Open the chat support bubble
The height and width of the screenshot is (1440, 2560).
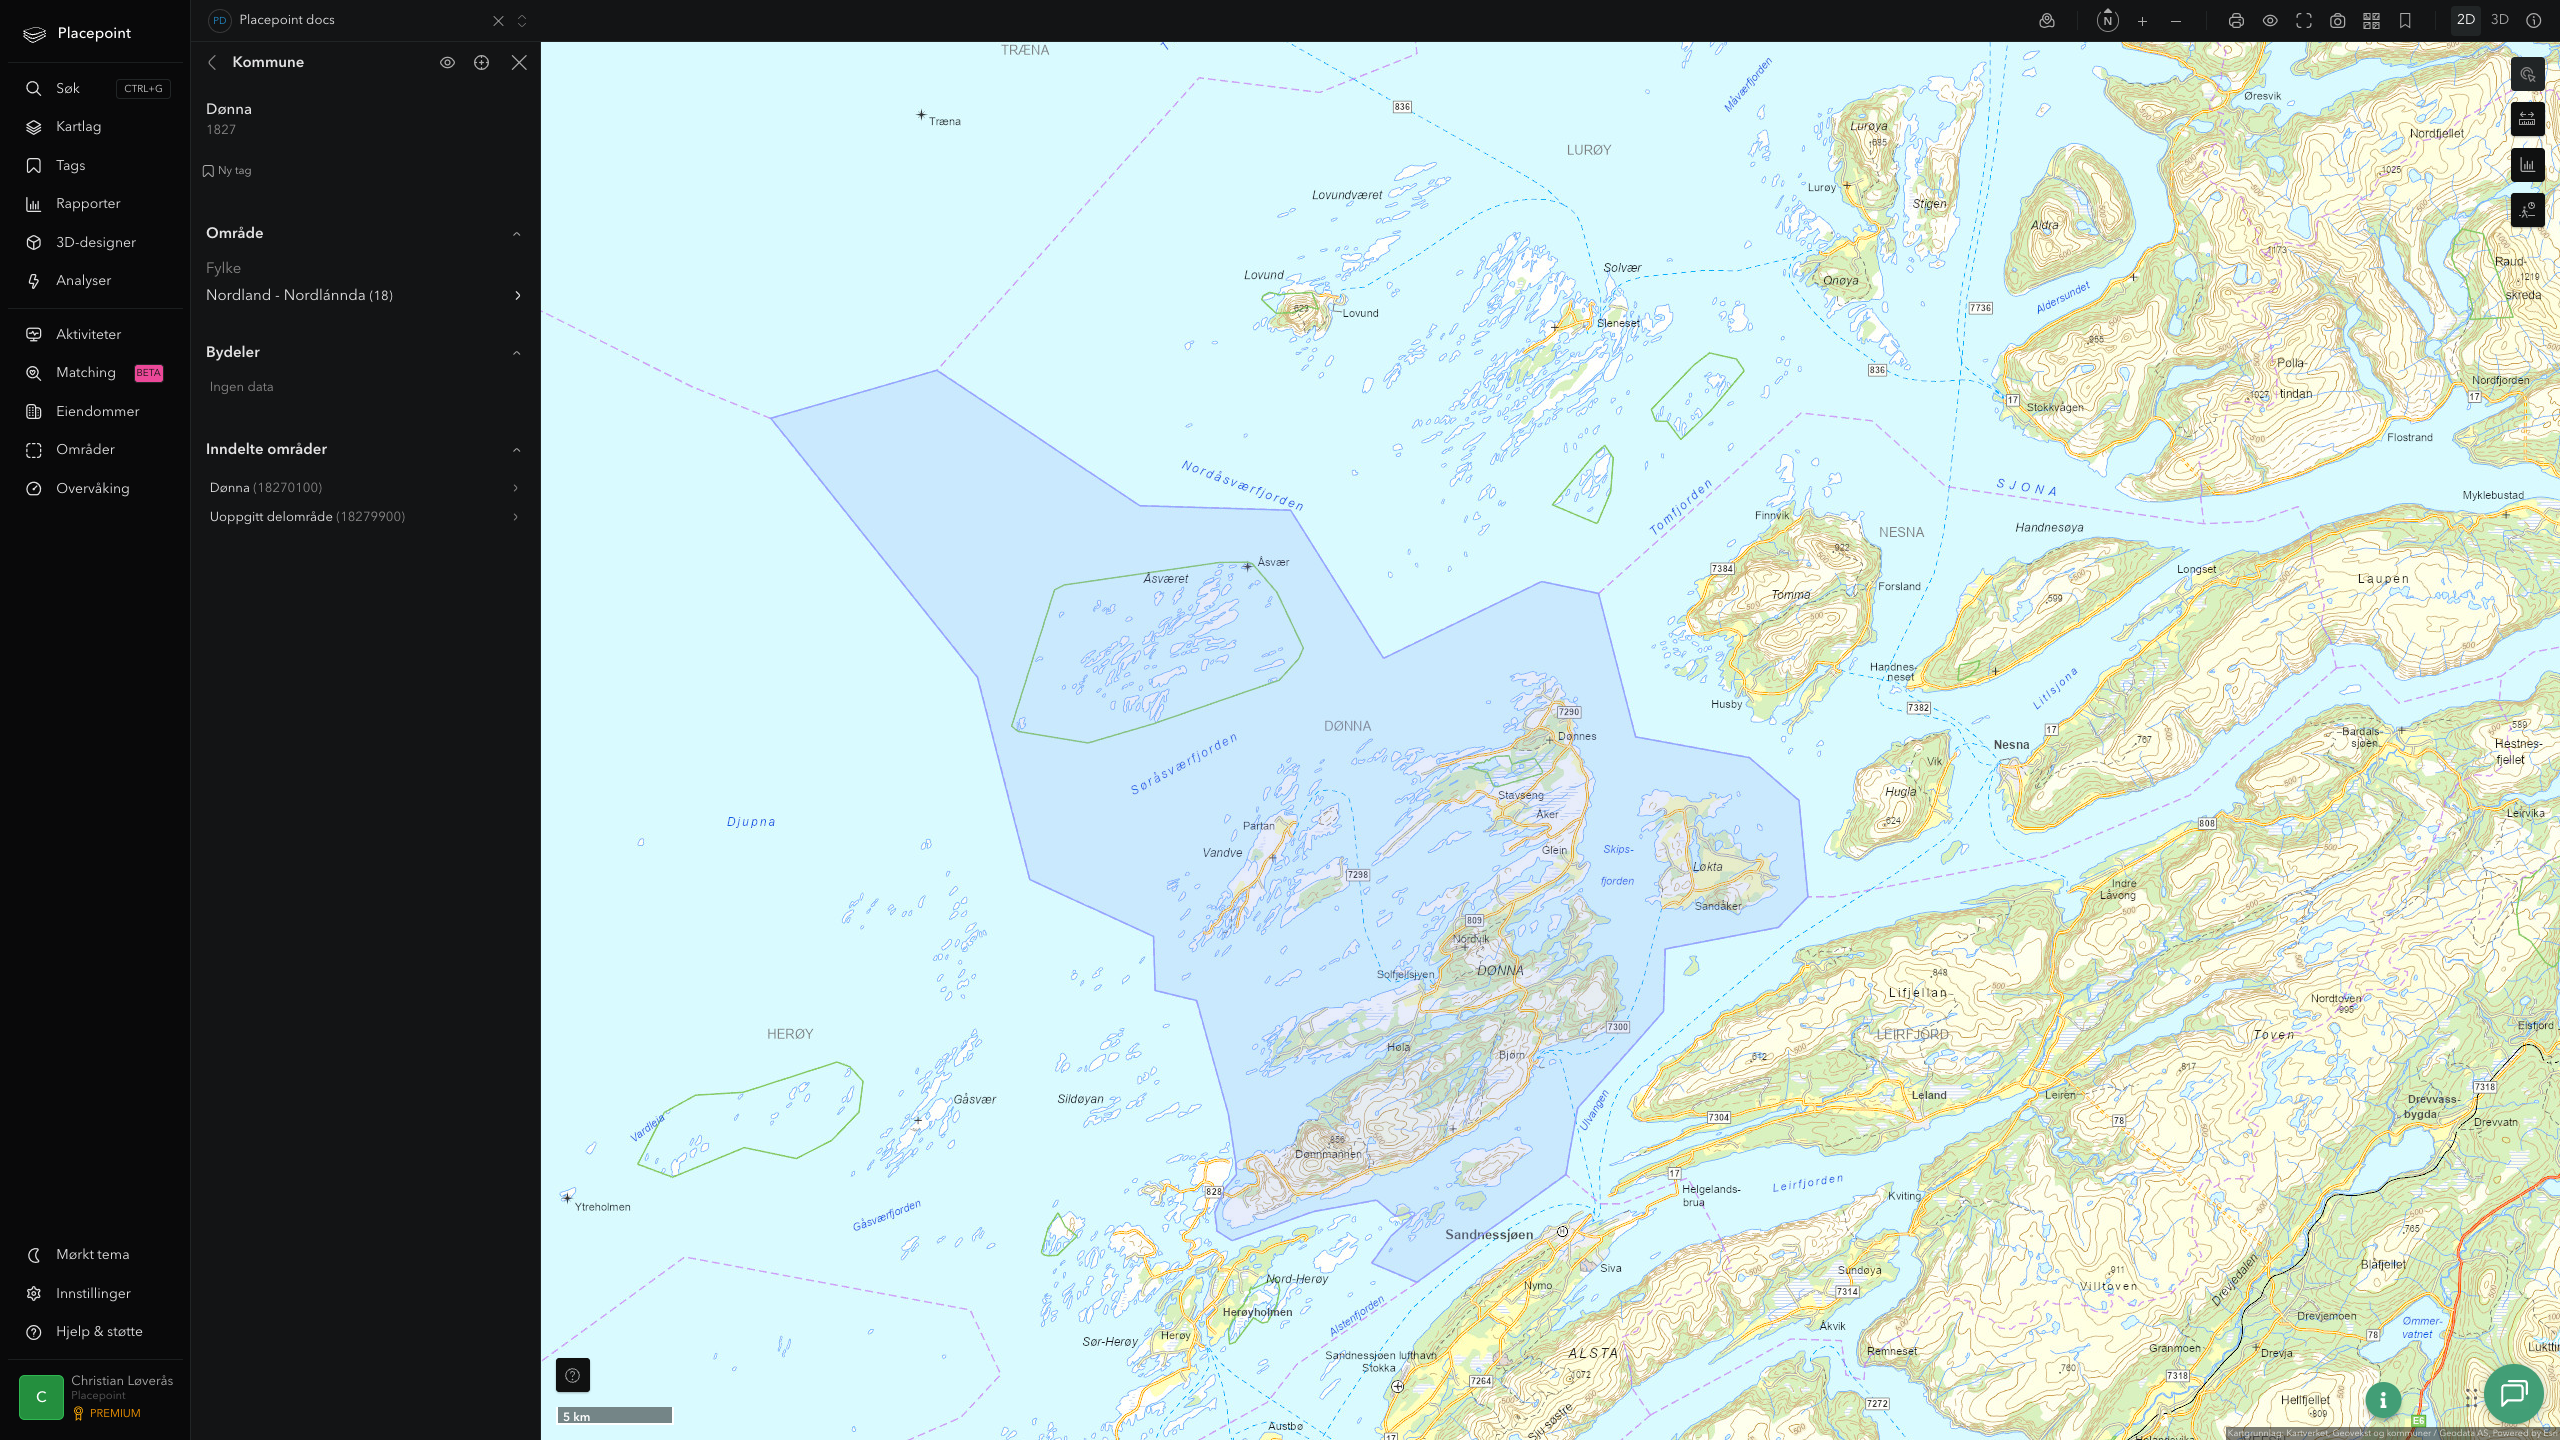click(x=2513, y=1393)
